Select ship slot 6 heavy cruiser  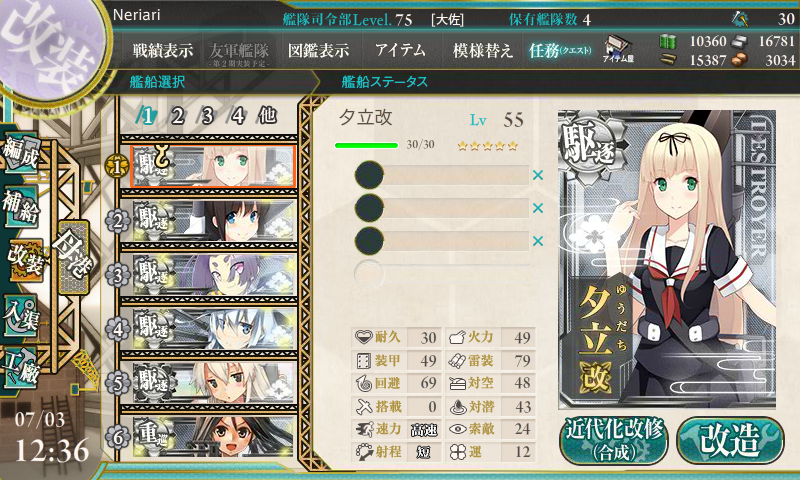(x=213, y=436)
